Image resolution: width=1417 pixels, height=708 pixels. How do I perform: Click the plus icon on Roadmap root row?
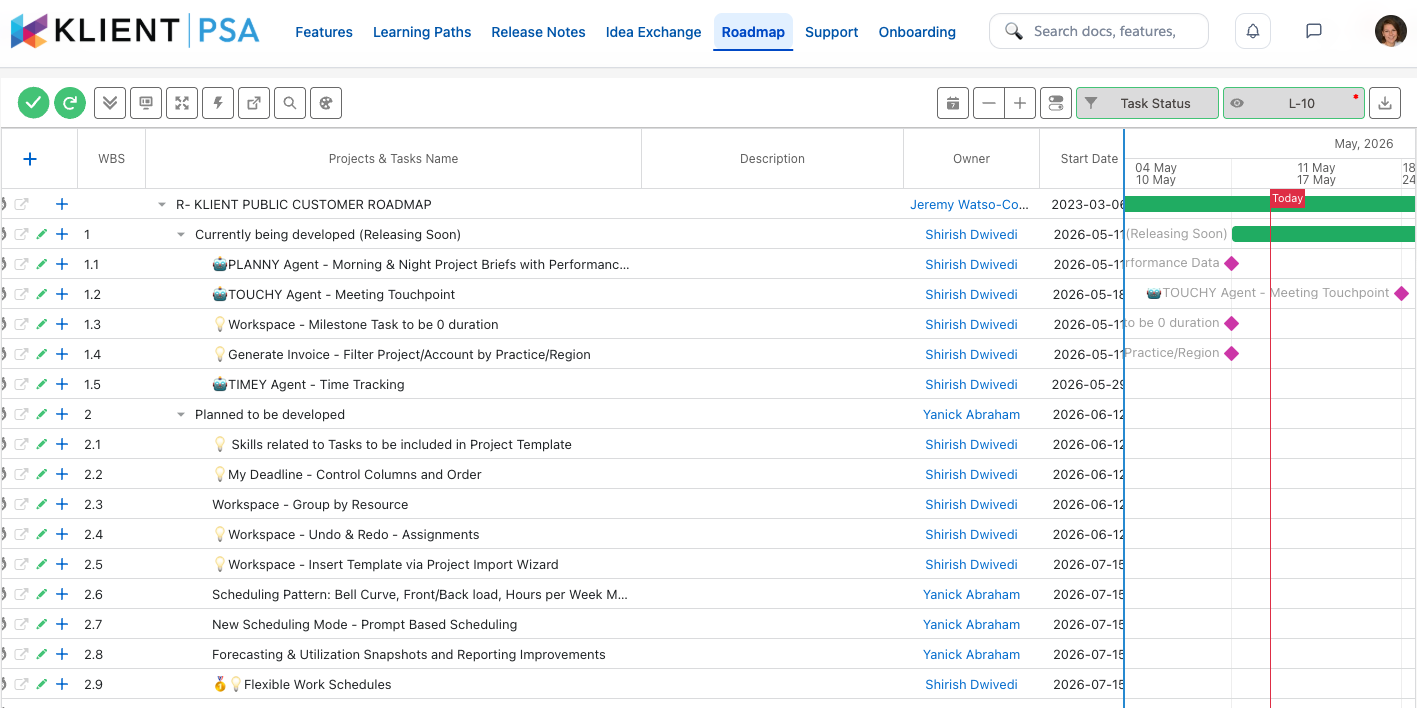(62, 204)
